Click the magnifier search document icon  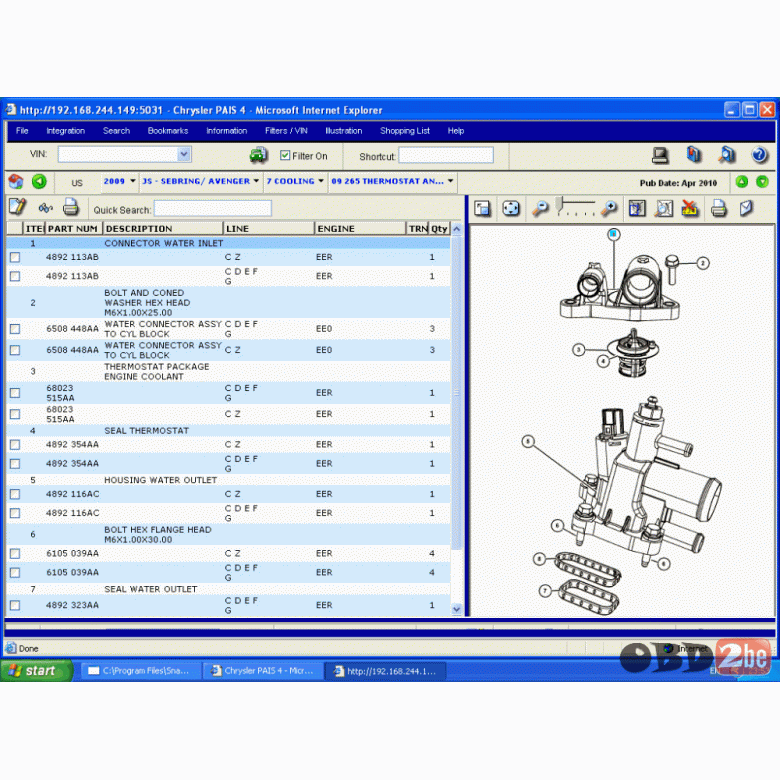726,155
